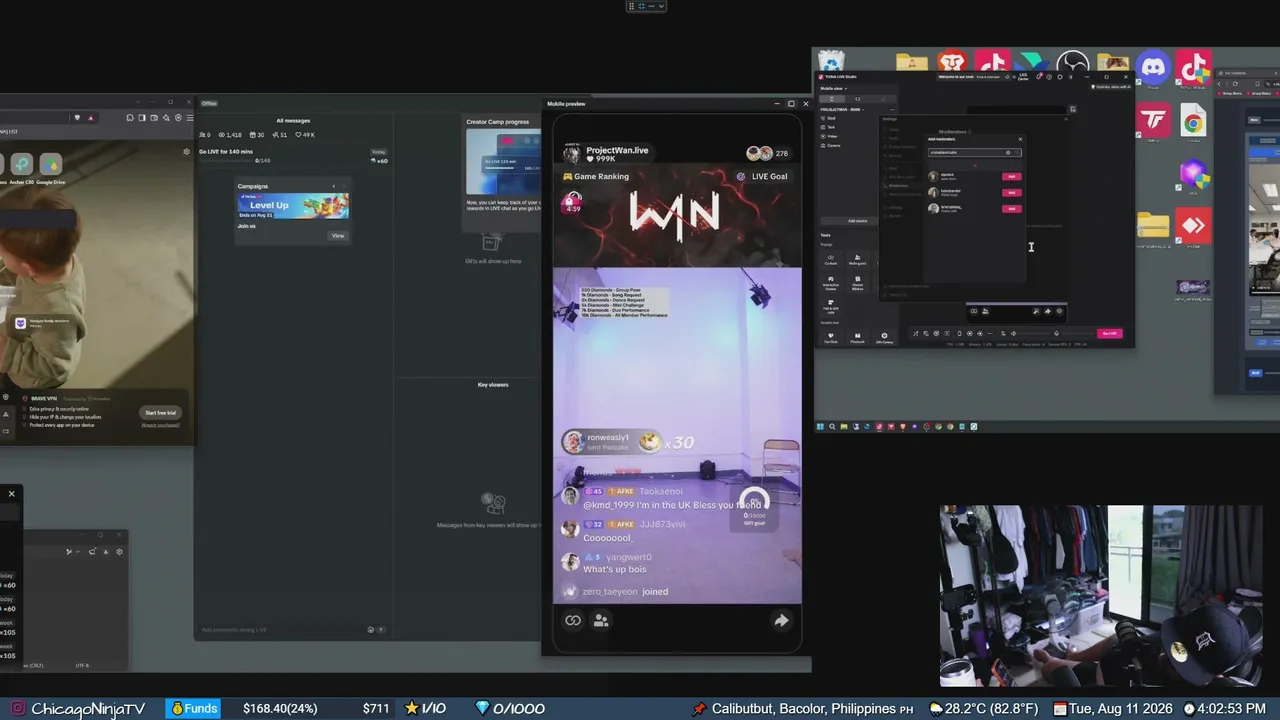Open the 278 viewers list in Mobile preview
Image resolution: width=1280 pixels, height=720 pixels.
pyautogui.click(x=767, y=153)
